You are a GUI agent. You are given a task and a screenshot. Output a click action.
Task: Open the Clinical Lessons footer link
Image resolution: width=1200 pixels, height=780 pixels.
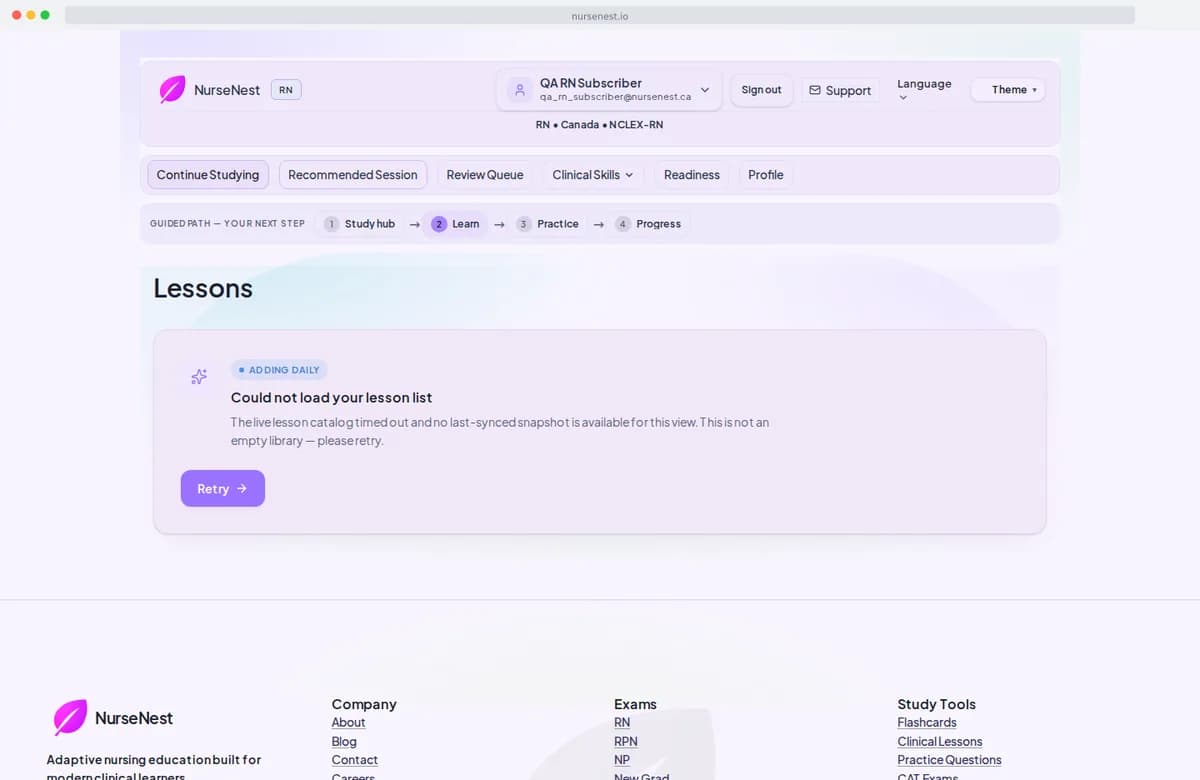coord(940,742)
